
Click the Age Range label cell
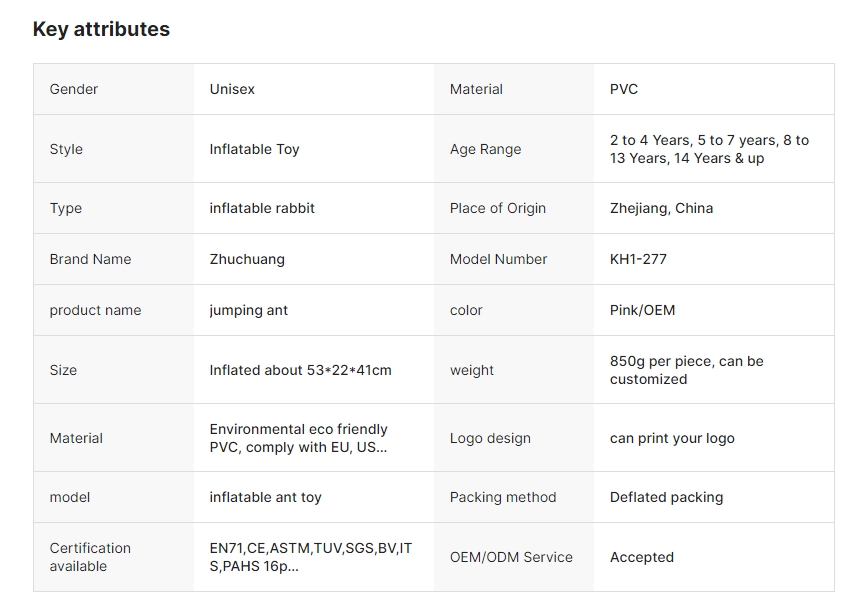coord(485,149)
